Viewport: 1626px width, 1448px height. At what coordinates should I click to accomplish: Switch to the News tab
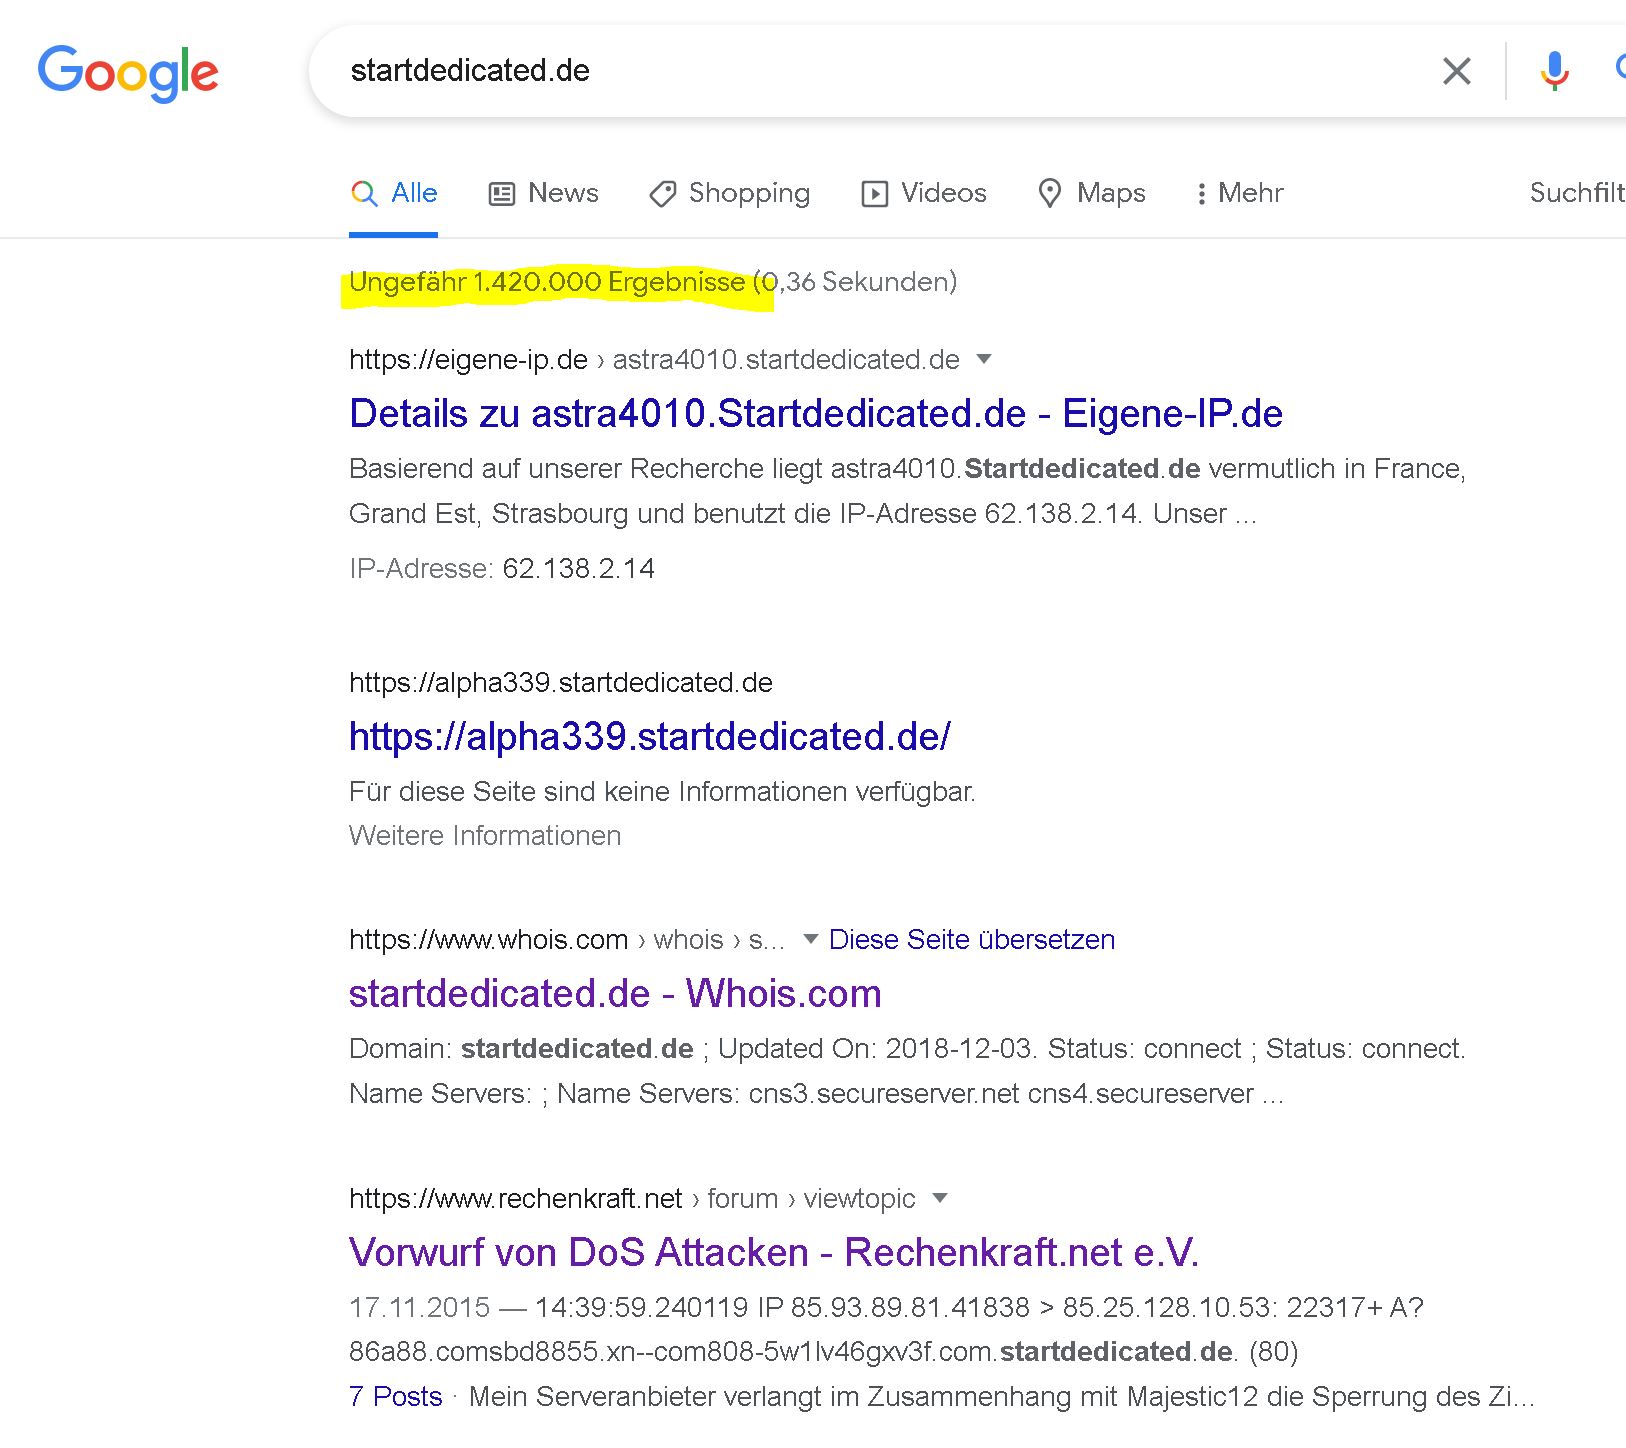pos(543,193)
